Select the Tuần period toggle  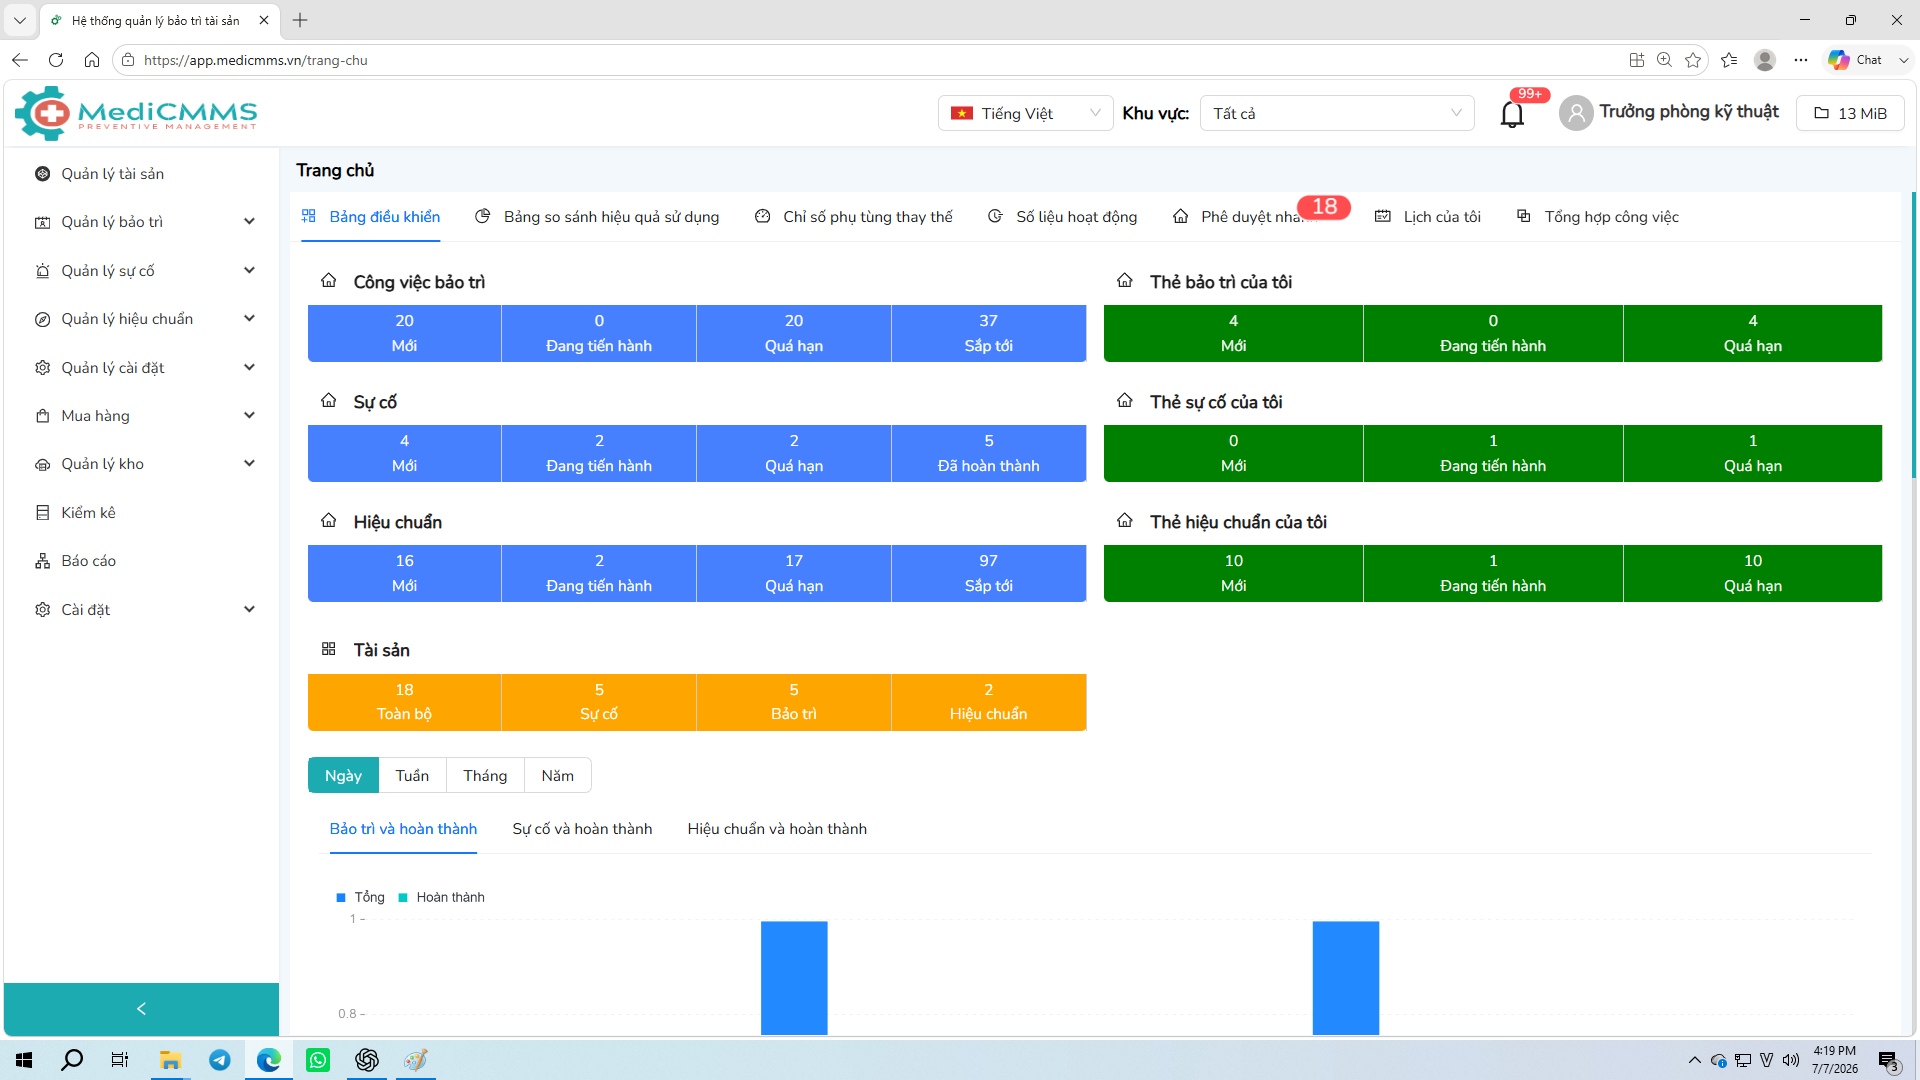[x=412, y=776]
